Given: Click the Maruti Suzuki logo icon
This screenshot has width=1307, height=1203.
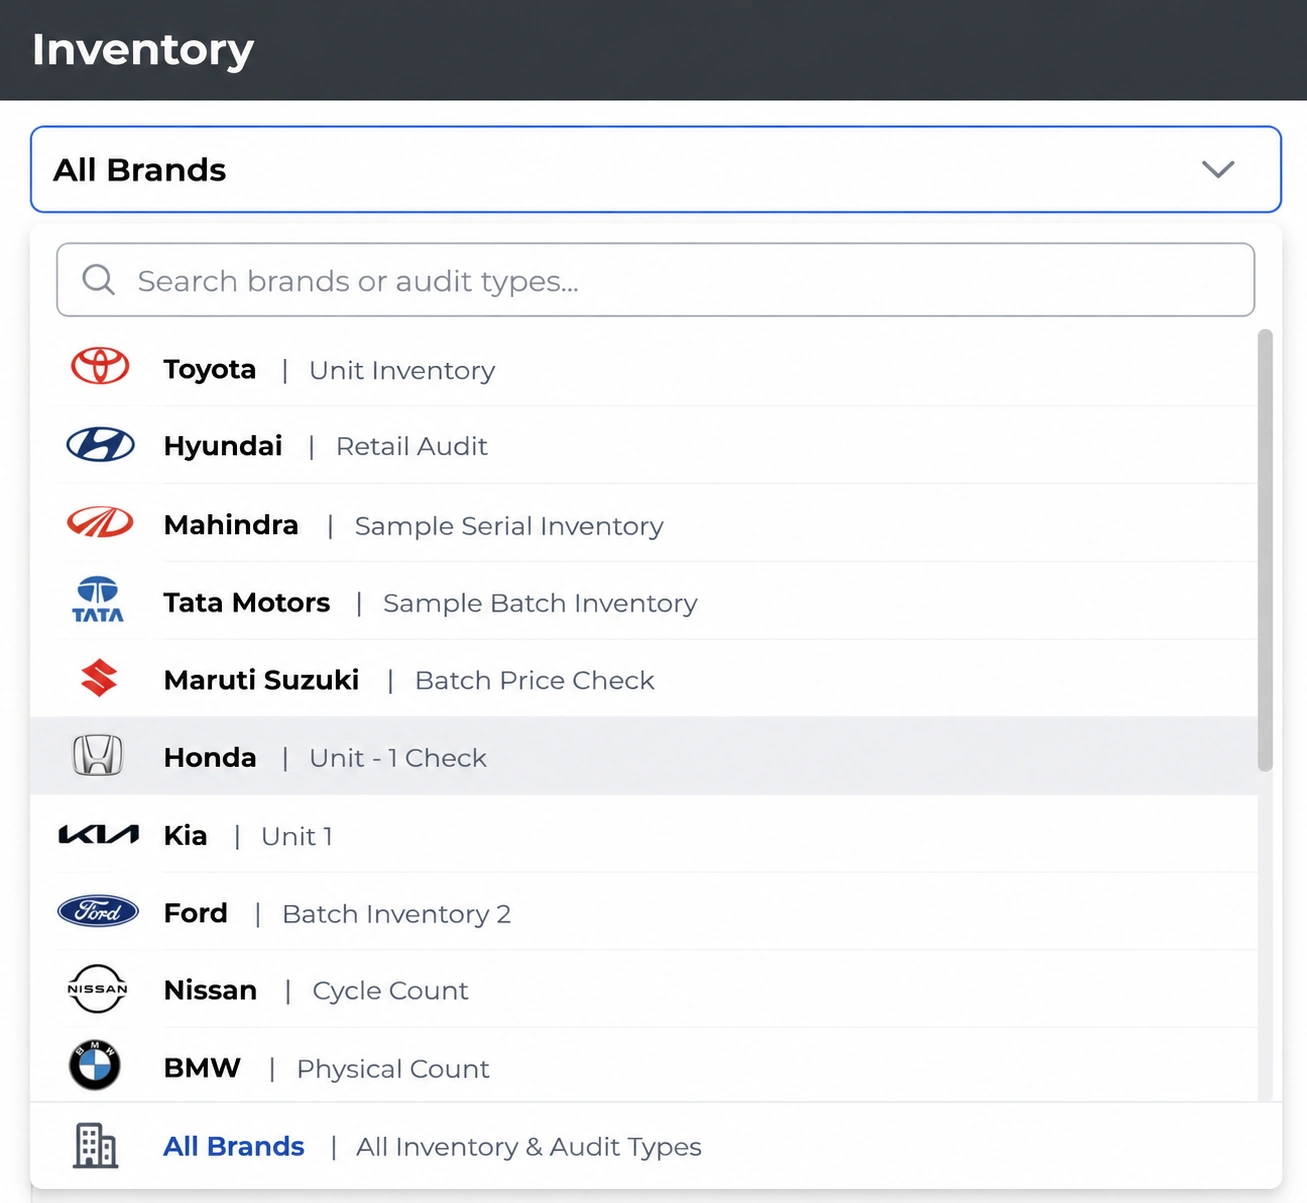Looking at the screenshot, I should 99,678.
